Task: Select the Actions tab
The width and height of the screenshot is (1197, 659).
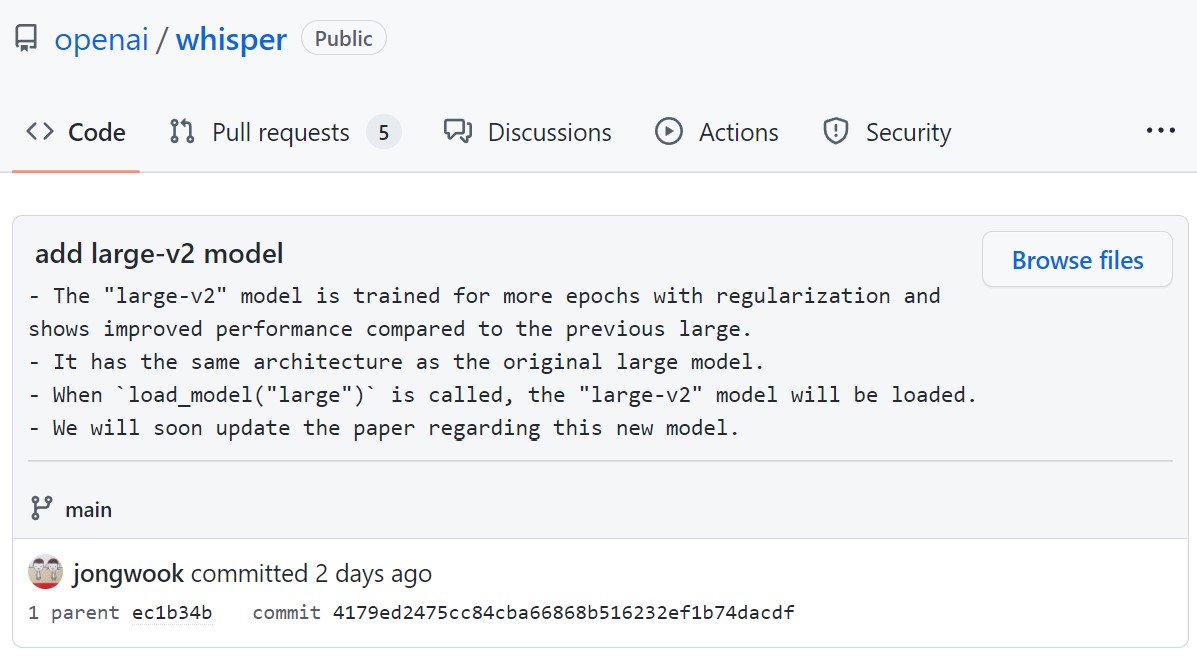Action: pyautogui.click(x=717, y=132)
